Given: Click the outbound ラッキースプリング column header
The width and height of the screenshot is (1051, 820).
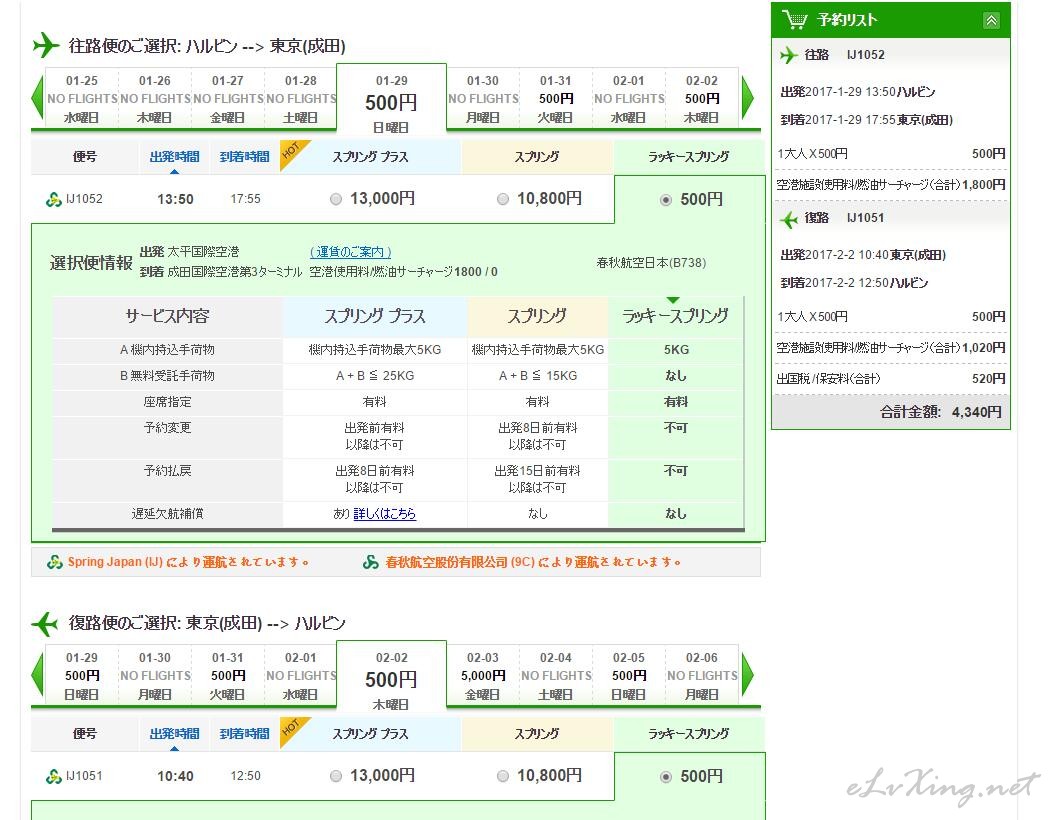Looking at the screenshot, I should coord(689,157).
